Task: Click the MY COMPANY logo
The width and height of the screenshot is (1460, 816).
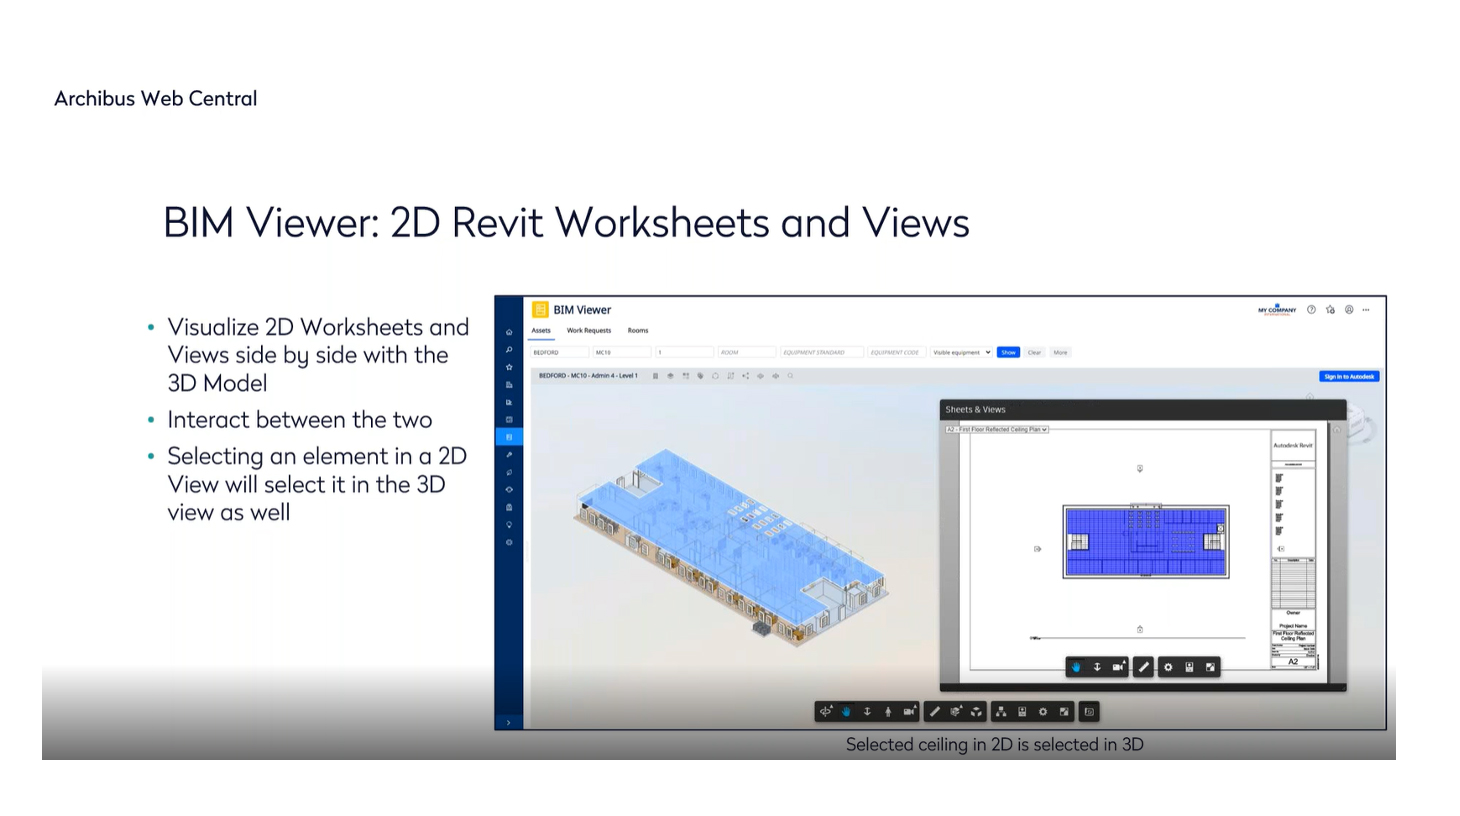Action: [x=1277, y=310]
